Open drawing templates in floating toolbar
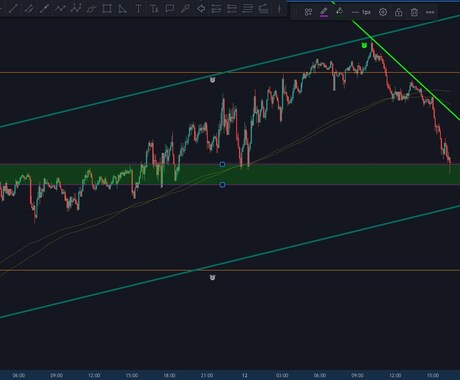The image size is (460, 380). (x=308, y=12)
